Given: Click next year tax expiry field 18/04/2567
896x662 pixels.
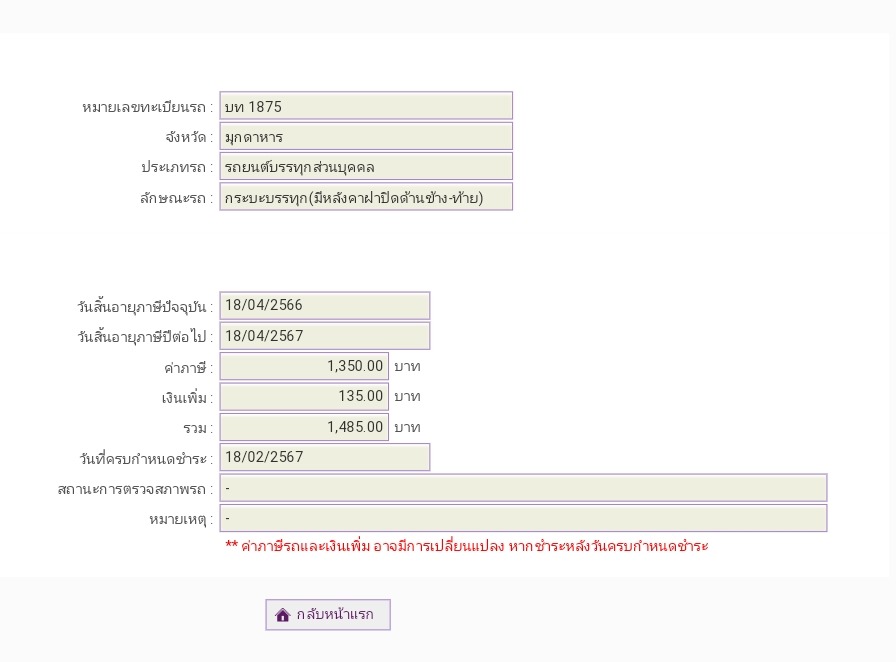Looking at the screenshot, I should tap(325, 336).
